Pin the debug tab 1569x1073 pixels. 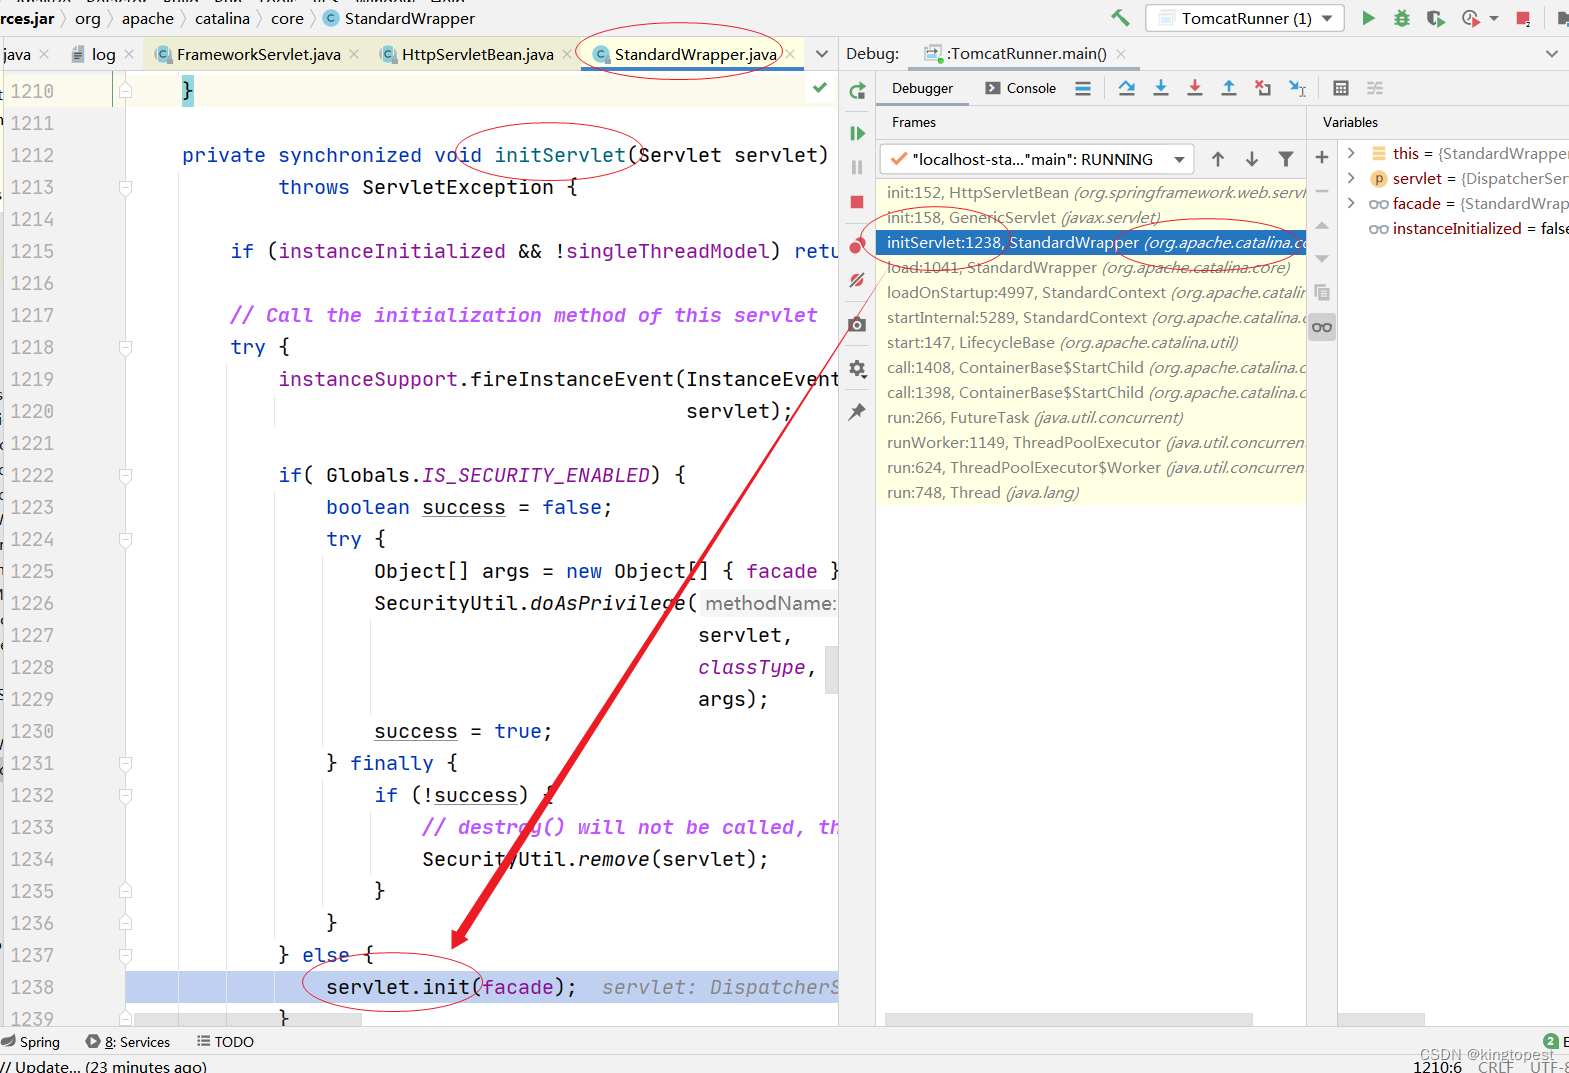857,411
